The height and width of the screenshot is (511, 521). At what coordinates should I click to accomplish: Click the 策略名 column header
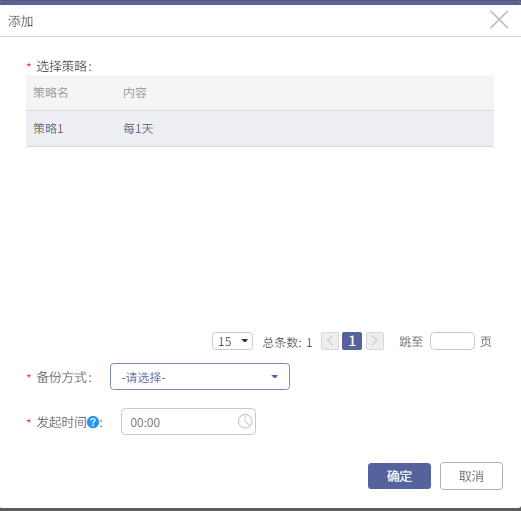coord(51,93)
